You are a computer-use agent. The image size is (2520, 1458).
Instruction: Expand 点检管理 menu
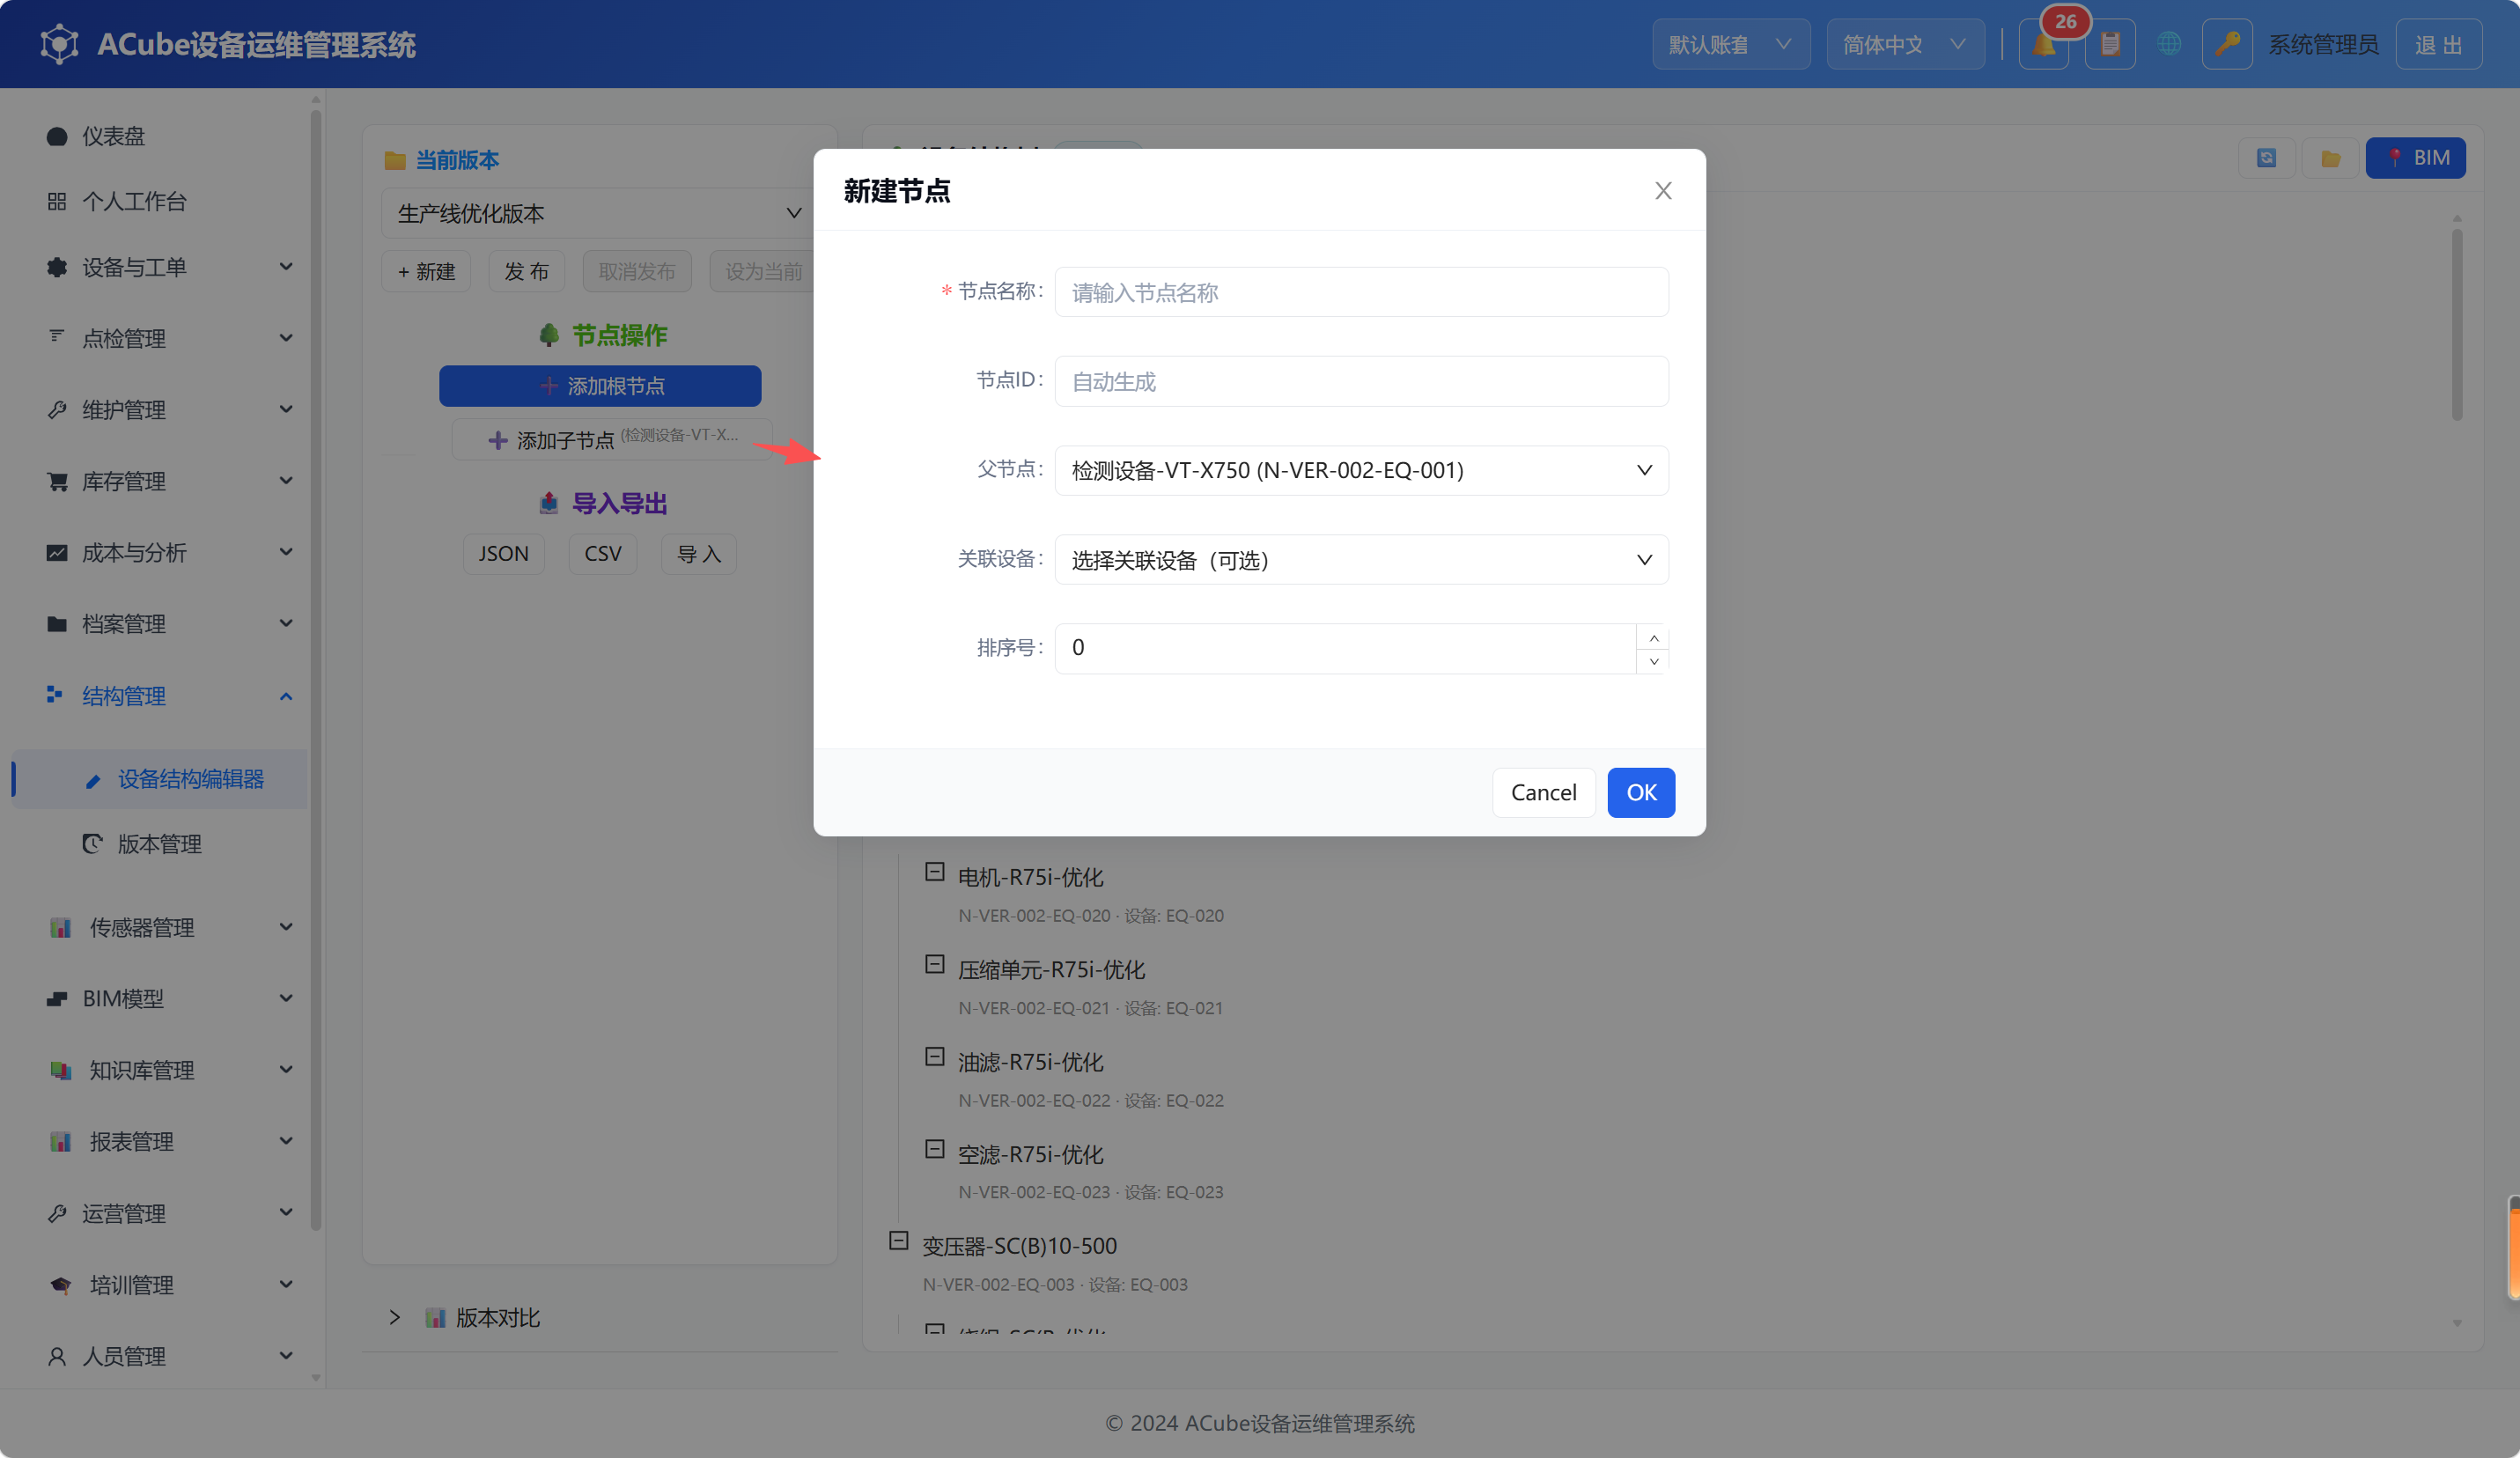click(160, 338)
